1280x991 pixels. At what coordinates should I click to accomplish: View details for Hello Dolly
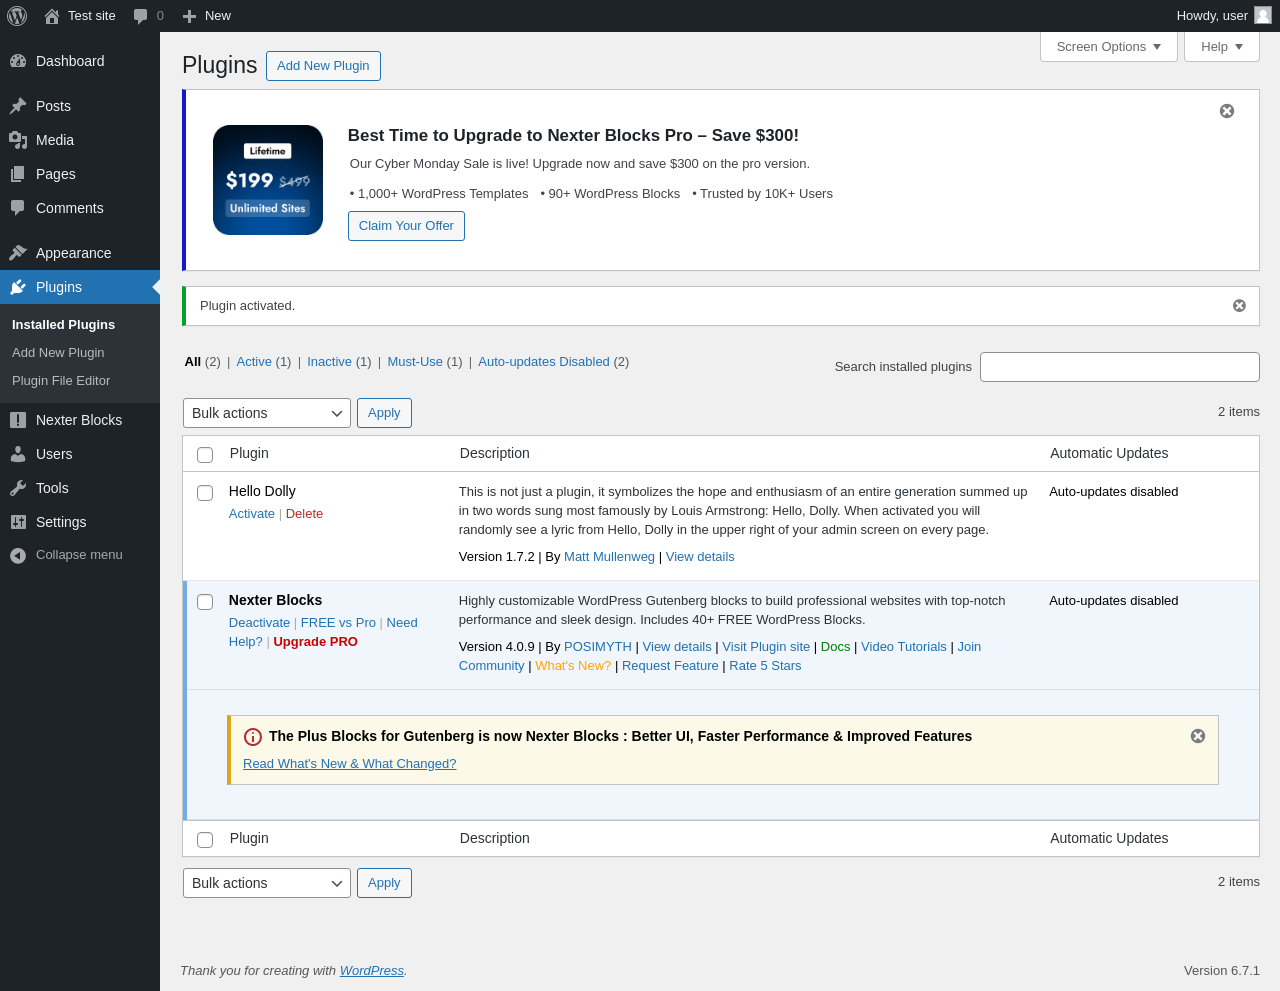(700, 557)
